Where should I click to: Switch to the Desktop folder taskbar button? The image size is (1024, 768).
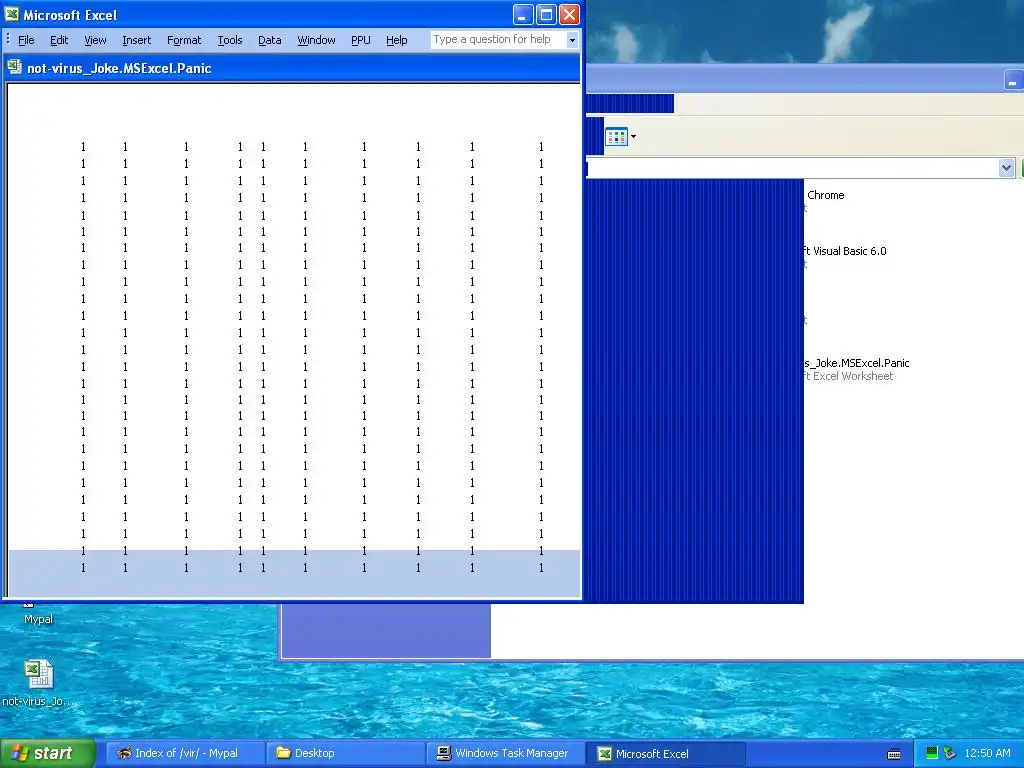(x=345, y=753)
